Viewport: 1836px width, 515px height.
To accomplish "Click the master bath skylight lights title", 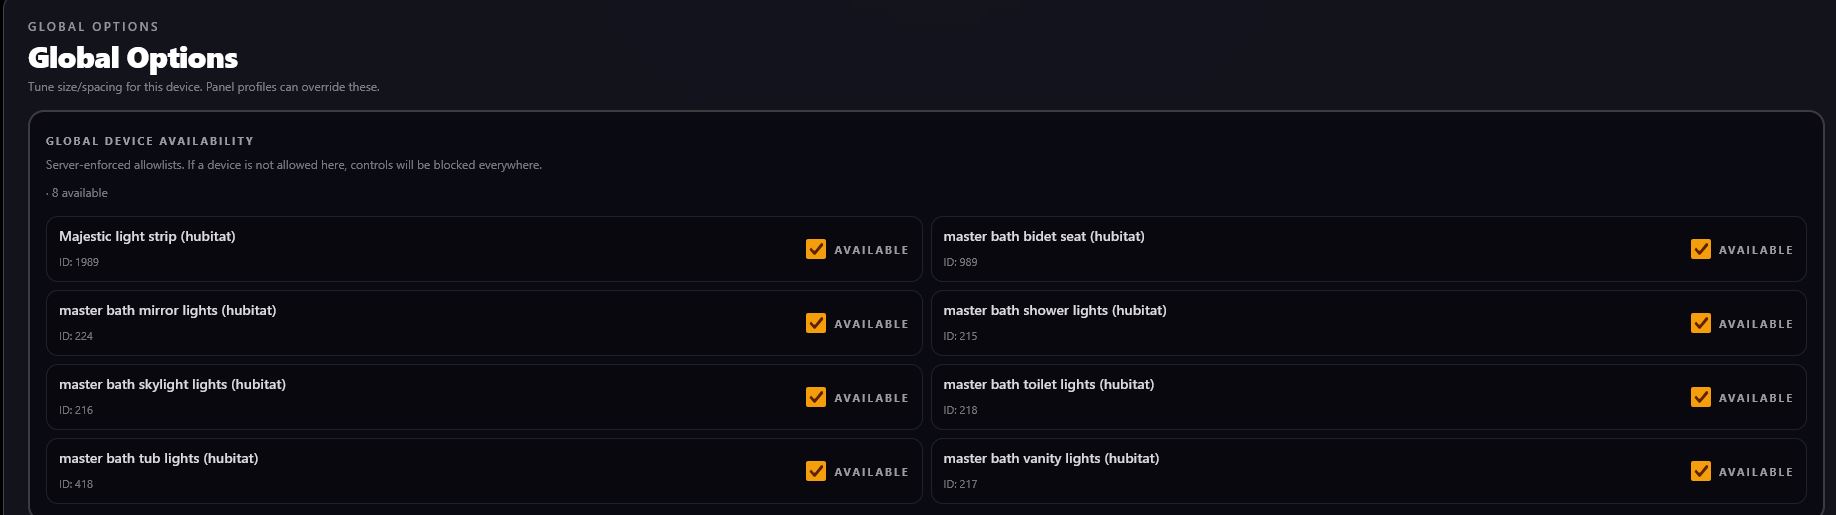I will (172, 385).
